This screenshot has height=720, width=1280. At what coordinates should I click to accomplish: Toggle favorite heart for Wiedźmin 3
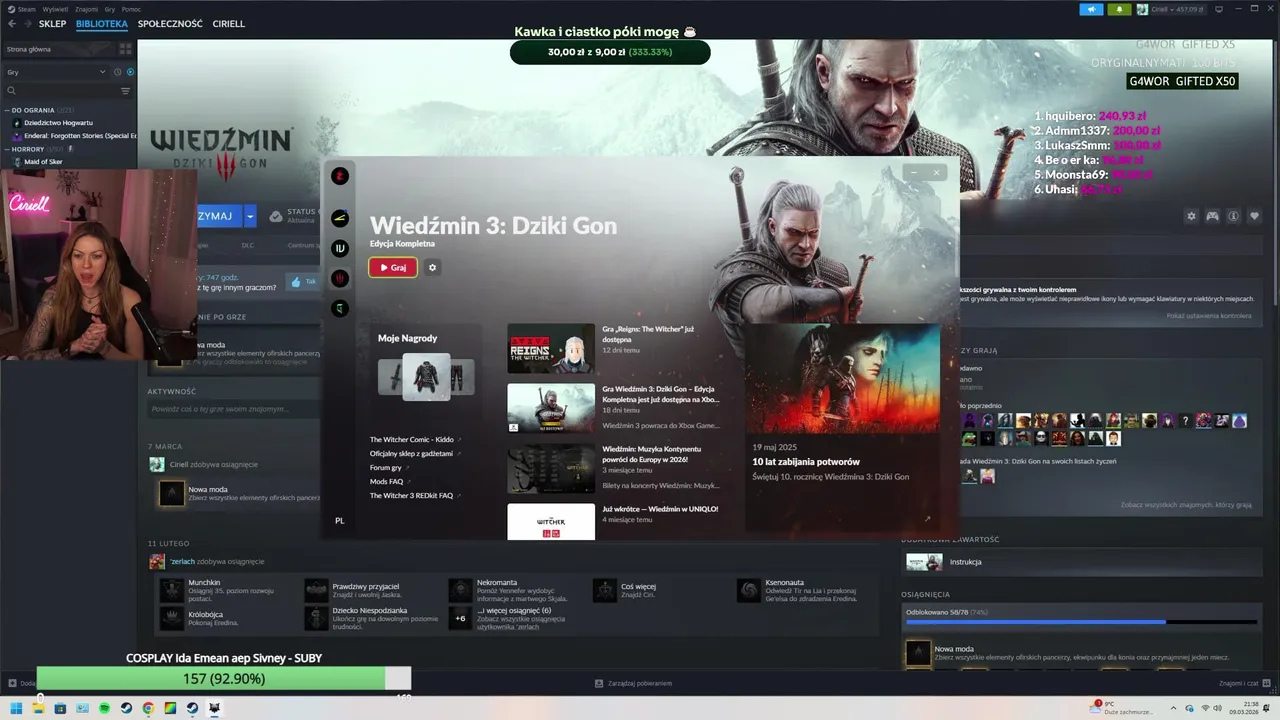1254,216
